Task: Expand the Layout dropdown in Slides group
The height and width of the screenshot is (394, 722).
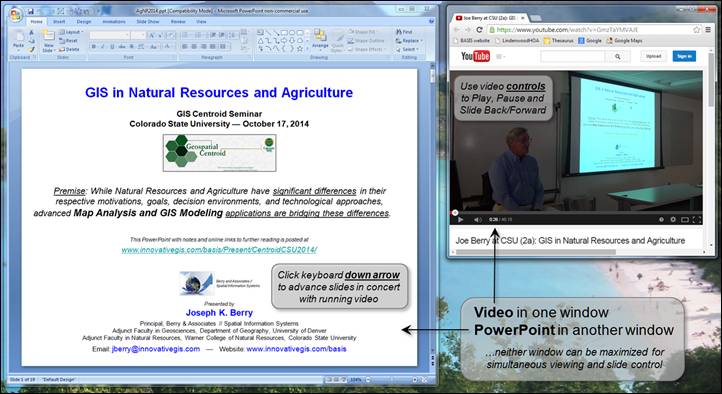Action: pos(71,32)
